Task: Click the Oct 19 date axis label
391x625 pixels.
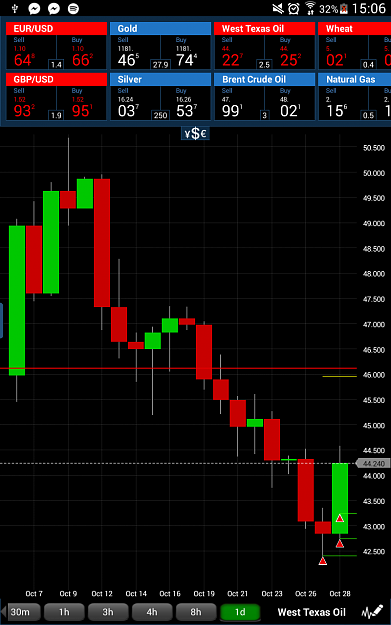Action: (204, 594)
